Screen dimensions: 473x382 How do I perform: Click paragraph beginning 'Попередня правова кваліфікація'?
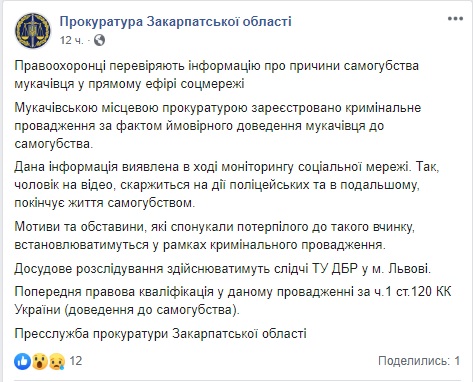click(233, 301)
